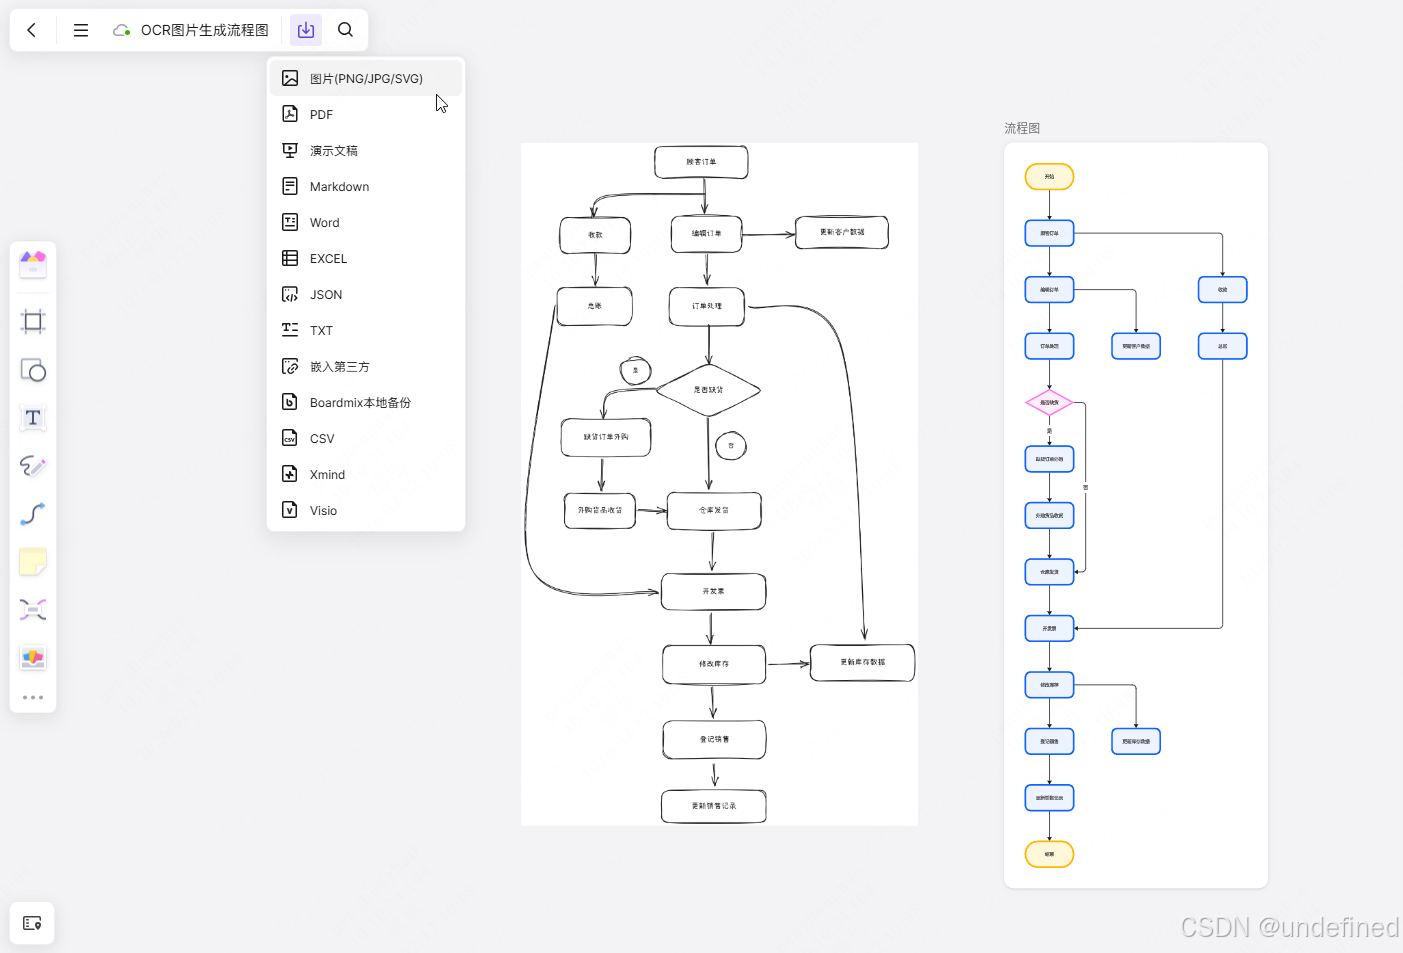
Task: Select the 流程图 frame title
Action: point(1022,128)
